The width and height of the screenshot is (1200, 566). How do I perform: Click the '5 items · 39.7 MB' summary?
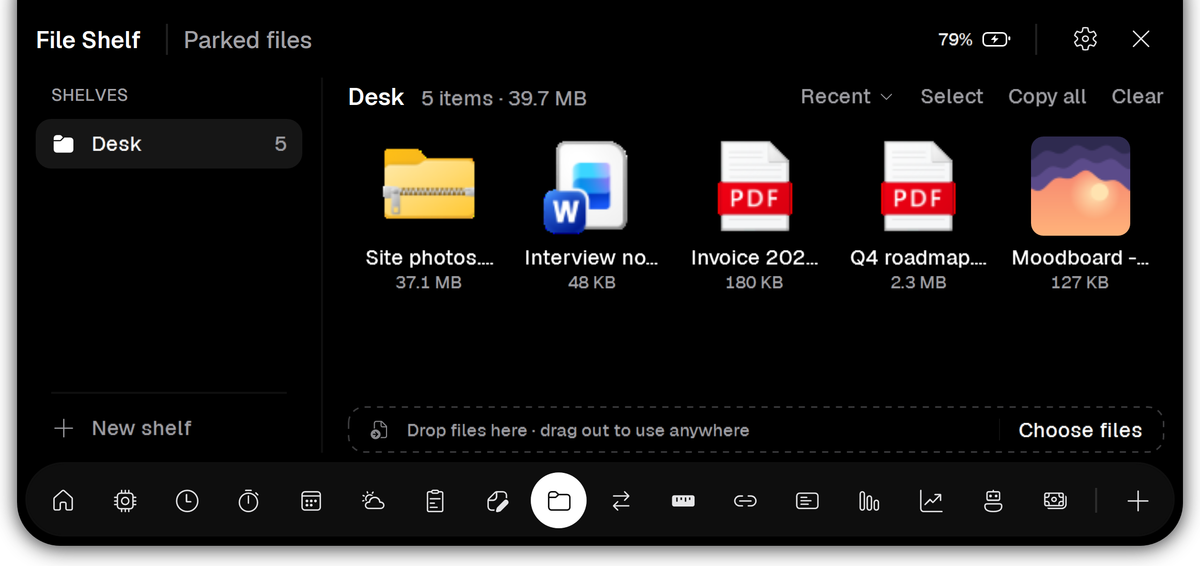[504, 98]
